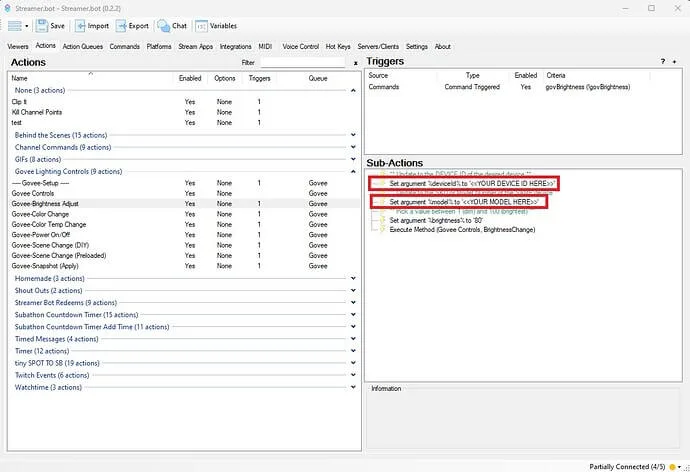This screenshot has height=472, width=690.
Task: Click the Export toolbar icon
Action: pos(121,26)
